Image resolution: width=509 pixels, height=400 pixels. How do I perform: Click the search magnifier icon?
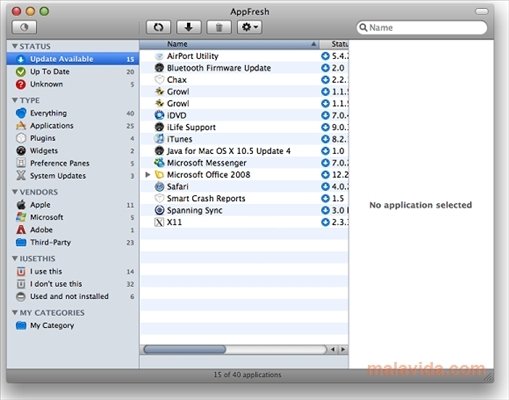point(363,27)
